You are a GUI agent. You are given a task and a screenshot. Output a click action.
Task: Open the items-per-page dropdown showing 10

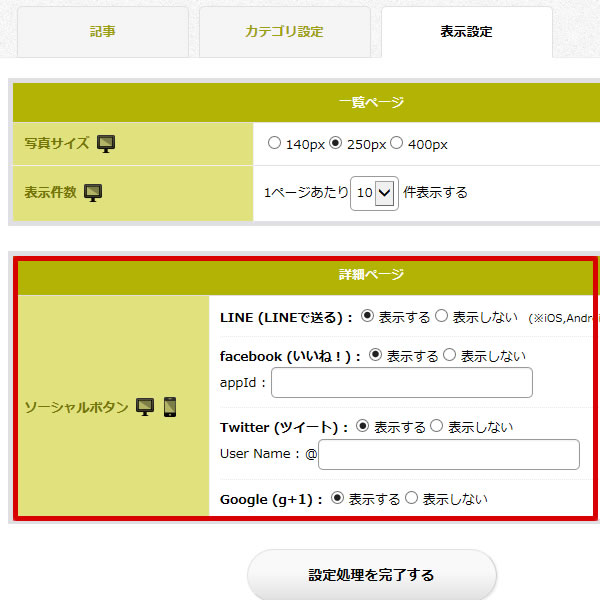point(375,192)
